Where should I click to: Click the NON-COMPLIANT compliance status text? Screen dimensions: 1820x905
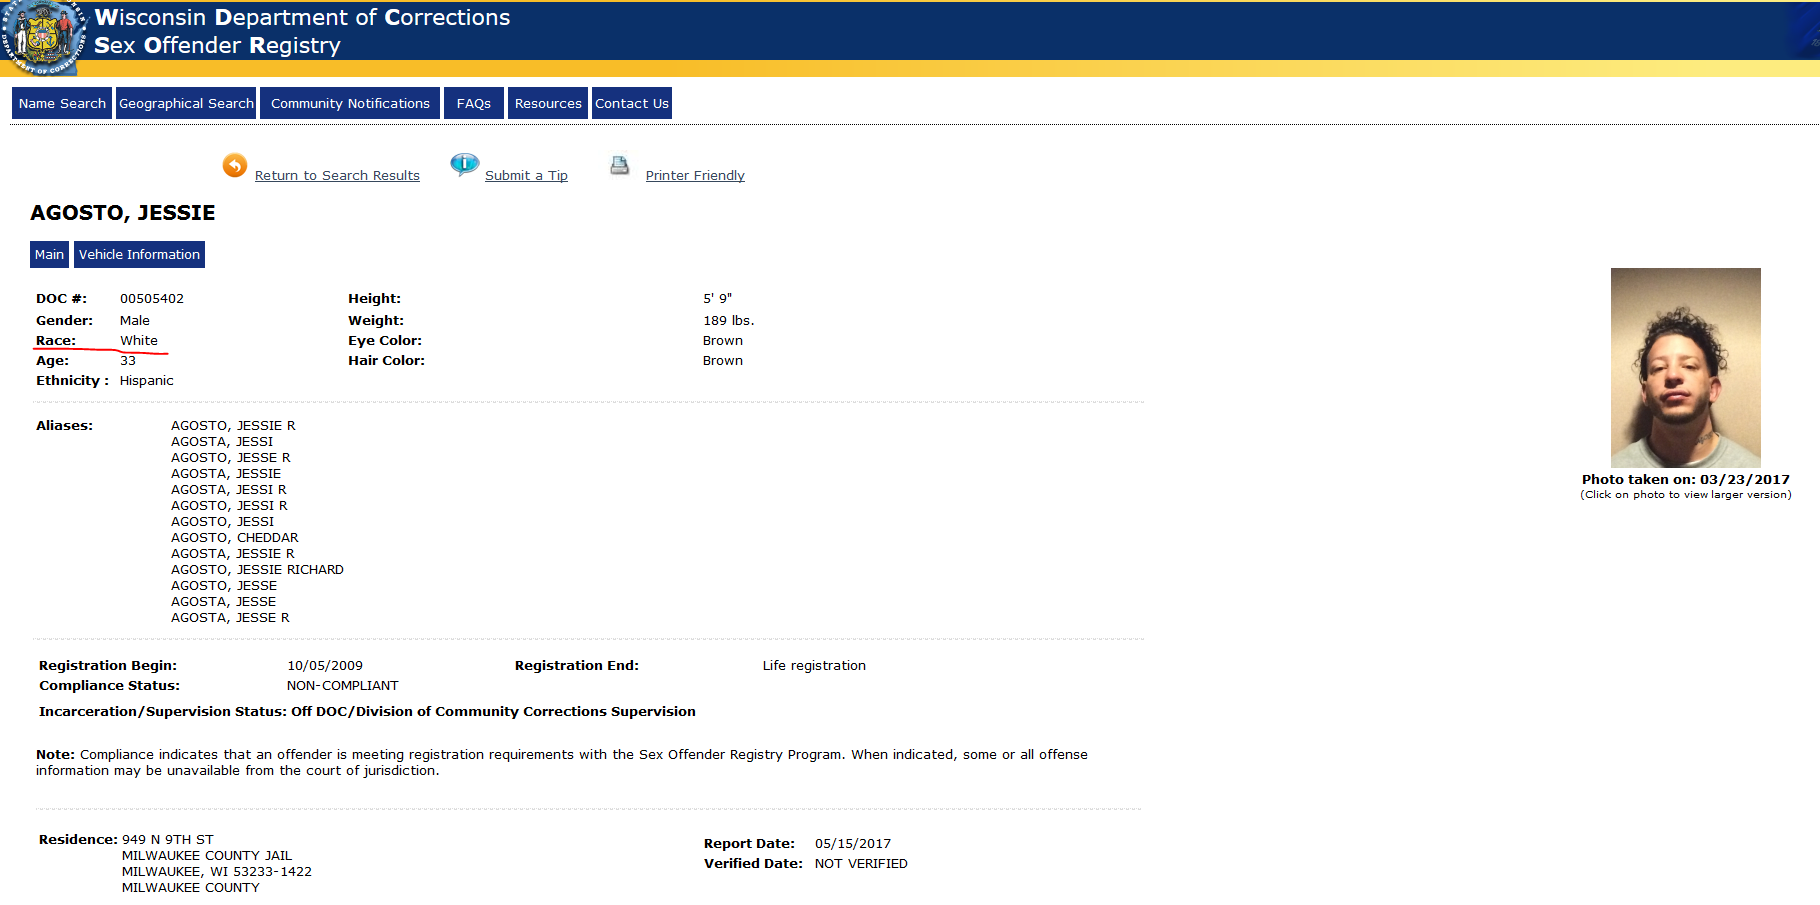(x=342, y=686)
